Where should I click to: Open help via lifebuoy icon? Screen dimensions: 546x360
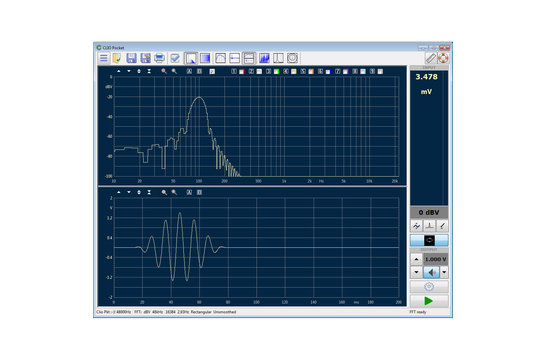(443, 58)
